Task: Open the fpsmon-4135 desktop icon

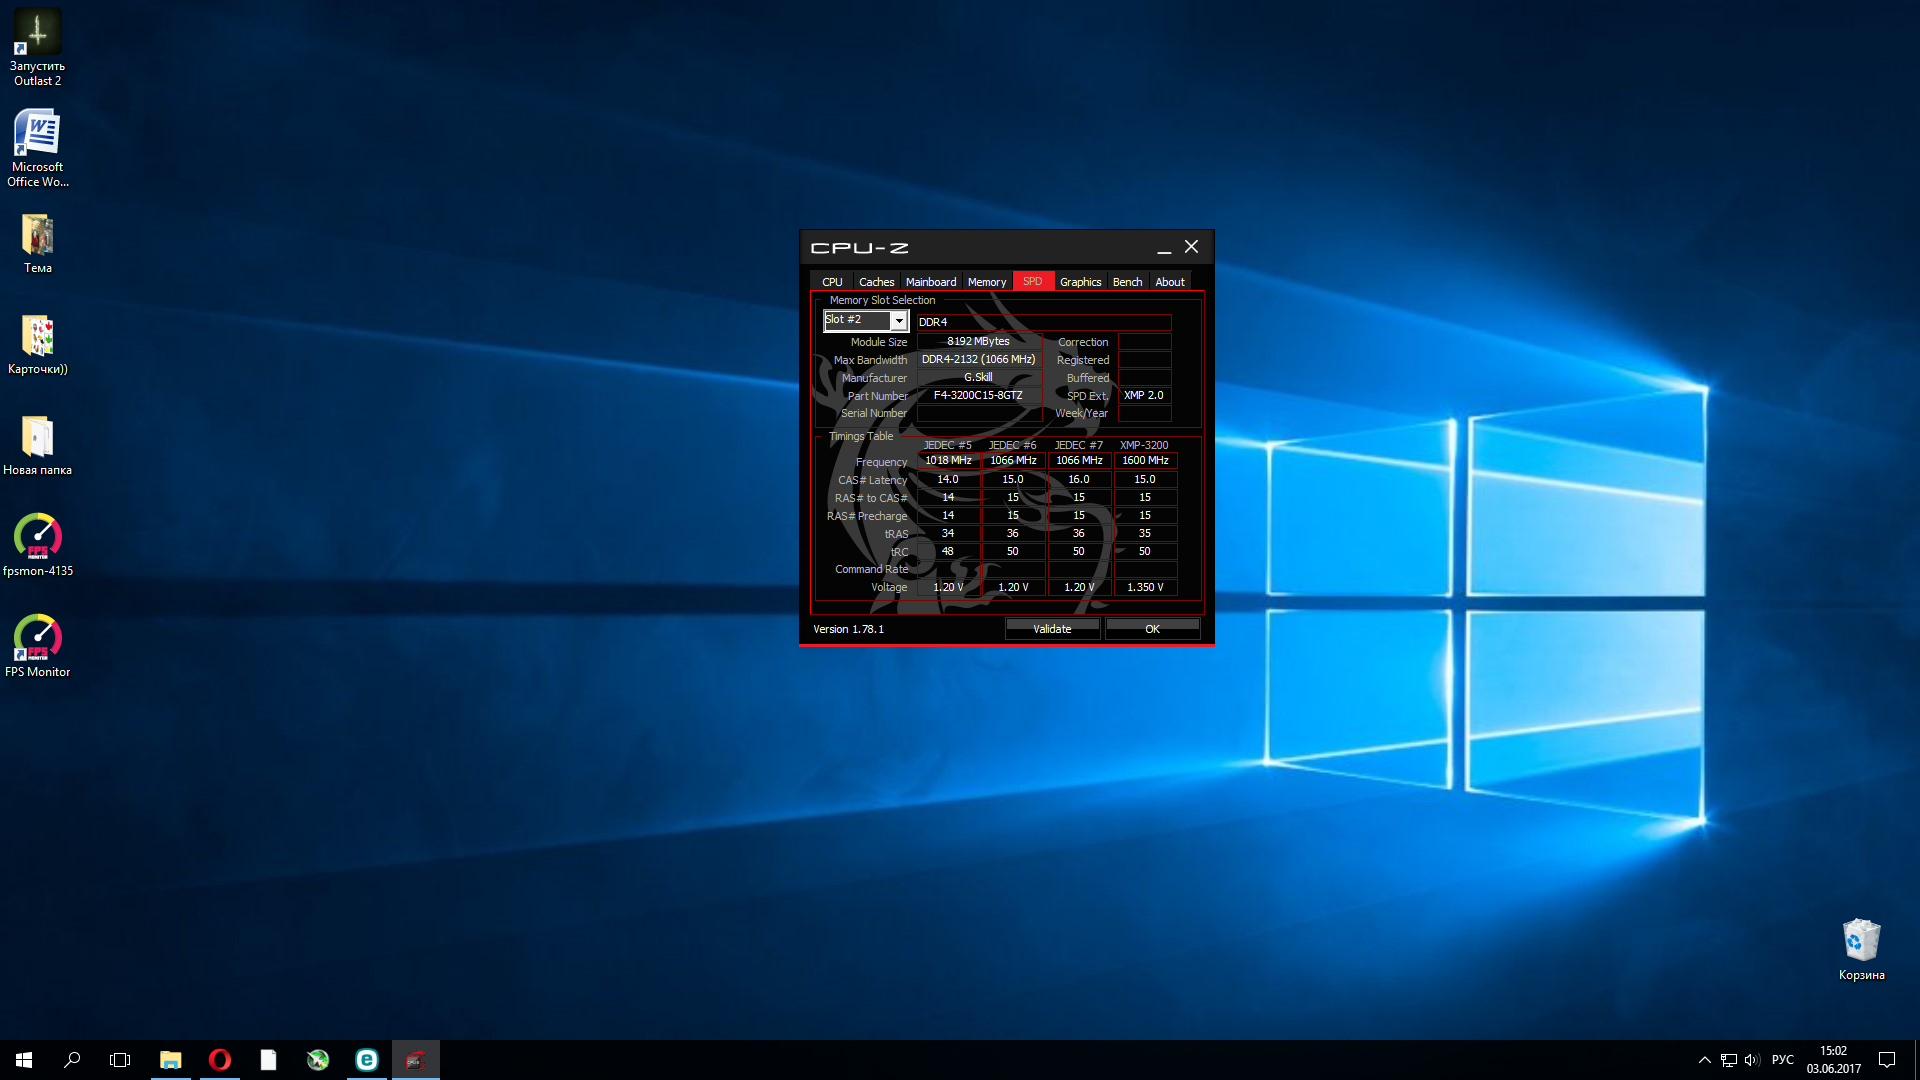Action: point(37,537)
